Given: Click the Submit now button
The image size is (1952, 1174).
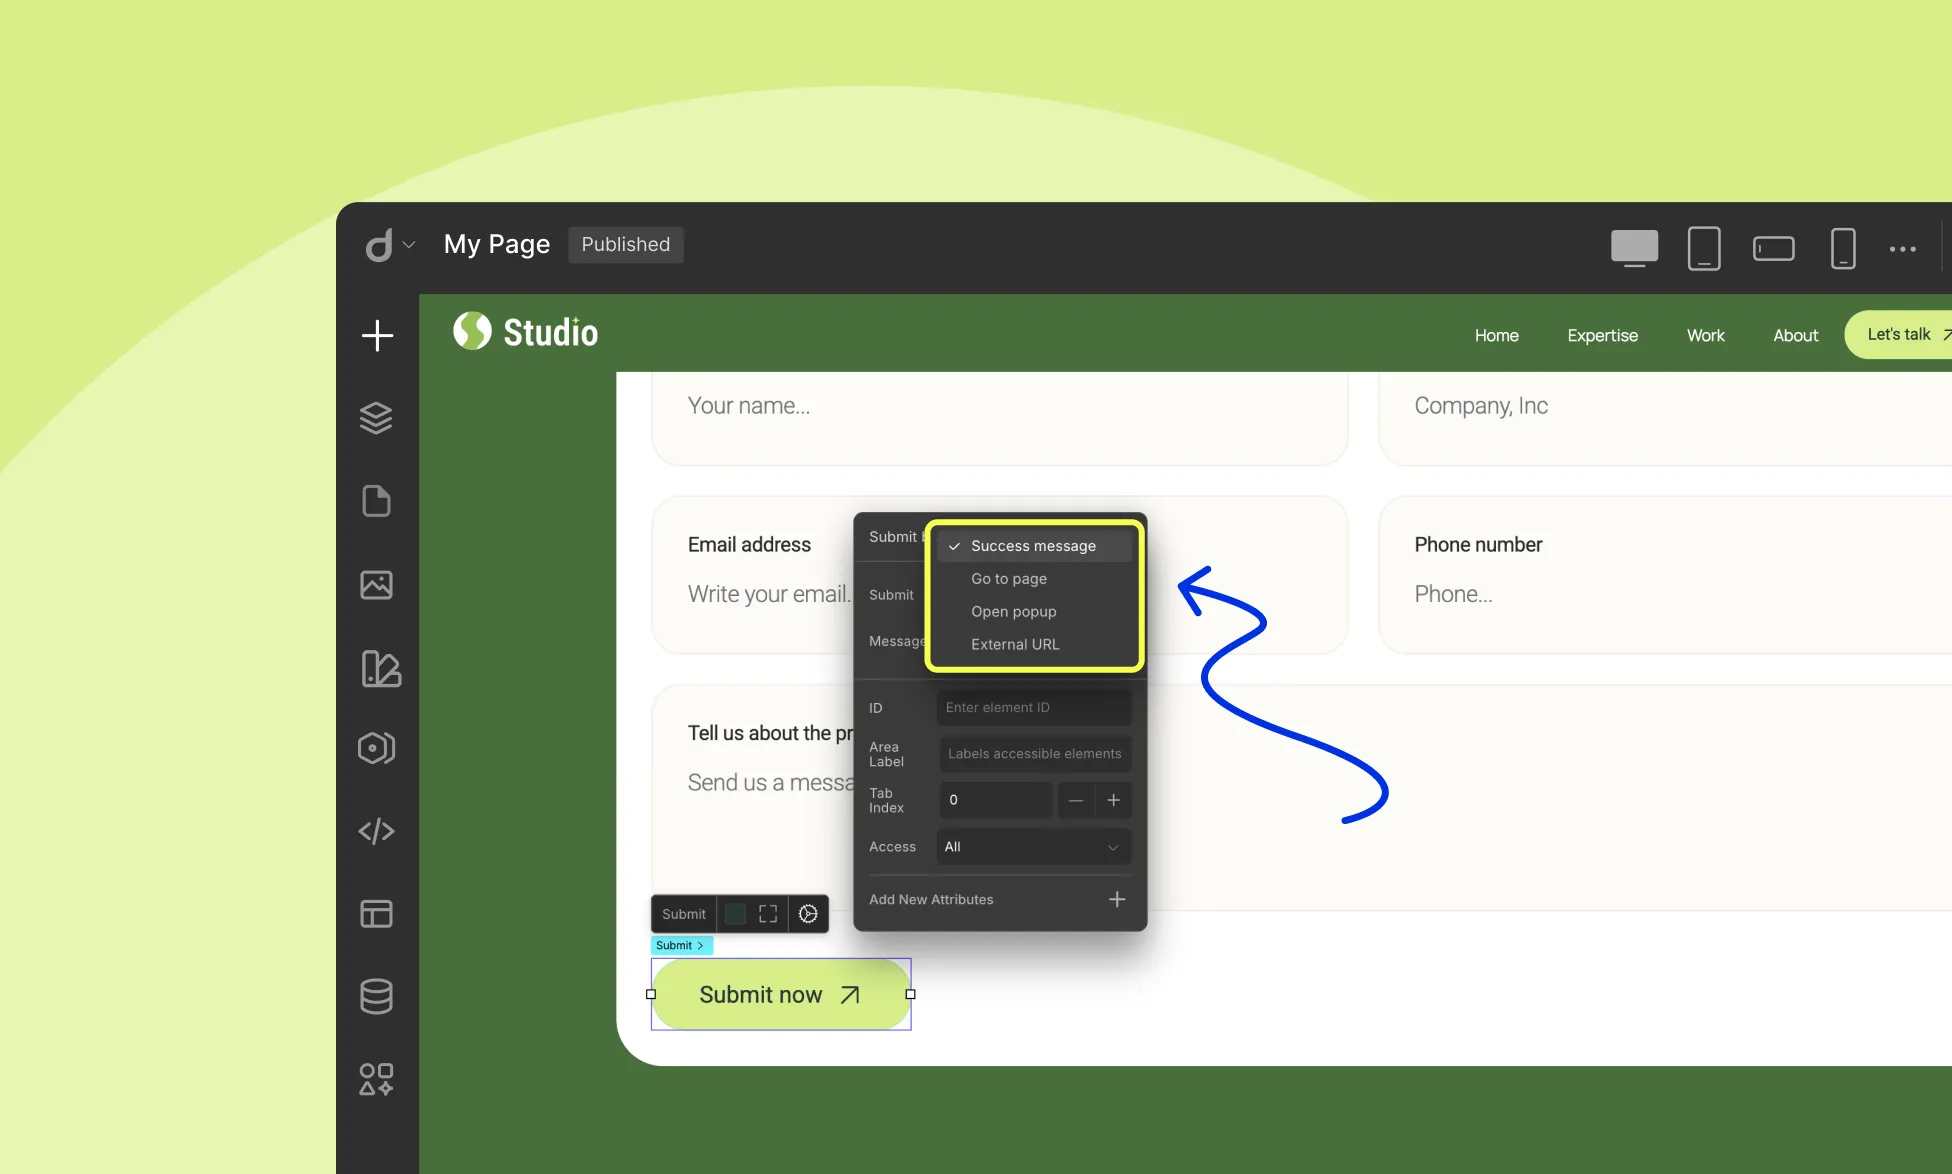Looking at the screenshot, I should (x=780, y=994).
